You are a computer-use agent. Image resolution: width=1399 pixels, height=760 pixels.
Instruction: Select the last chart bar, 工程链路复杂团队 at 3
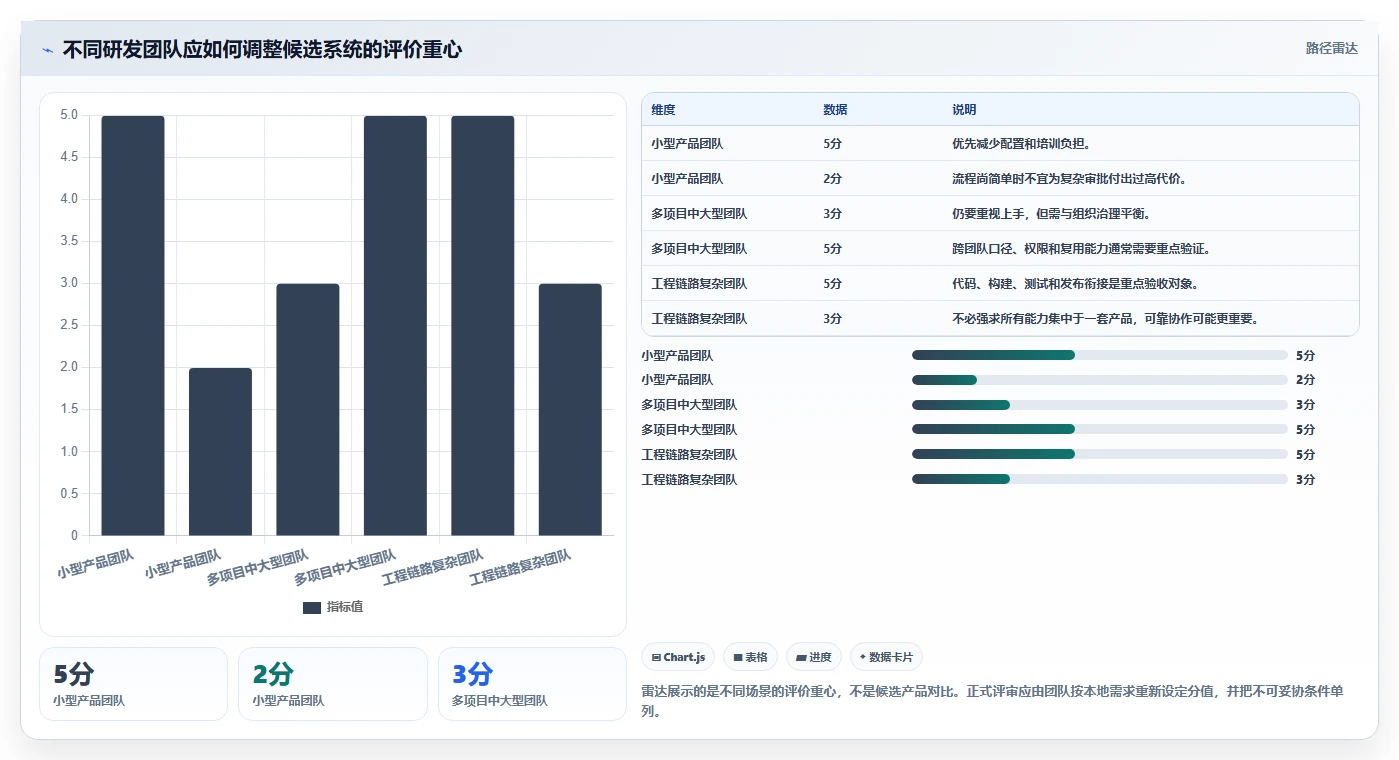click(570, 409)
